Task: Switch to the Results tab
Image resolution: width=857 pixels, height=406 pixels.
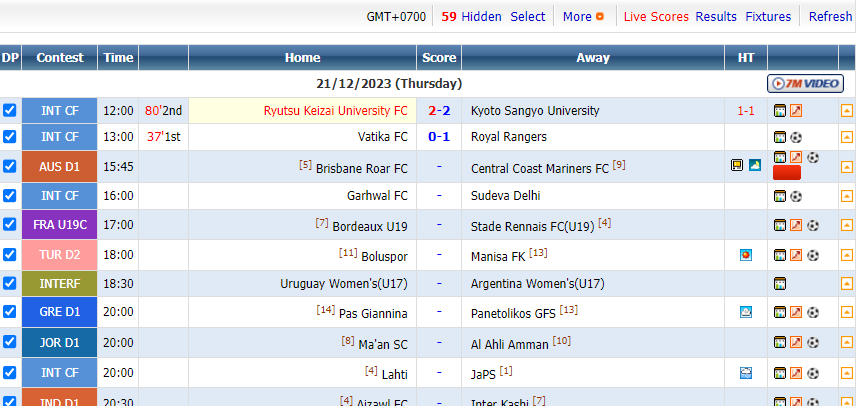Action: point(716,16)
